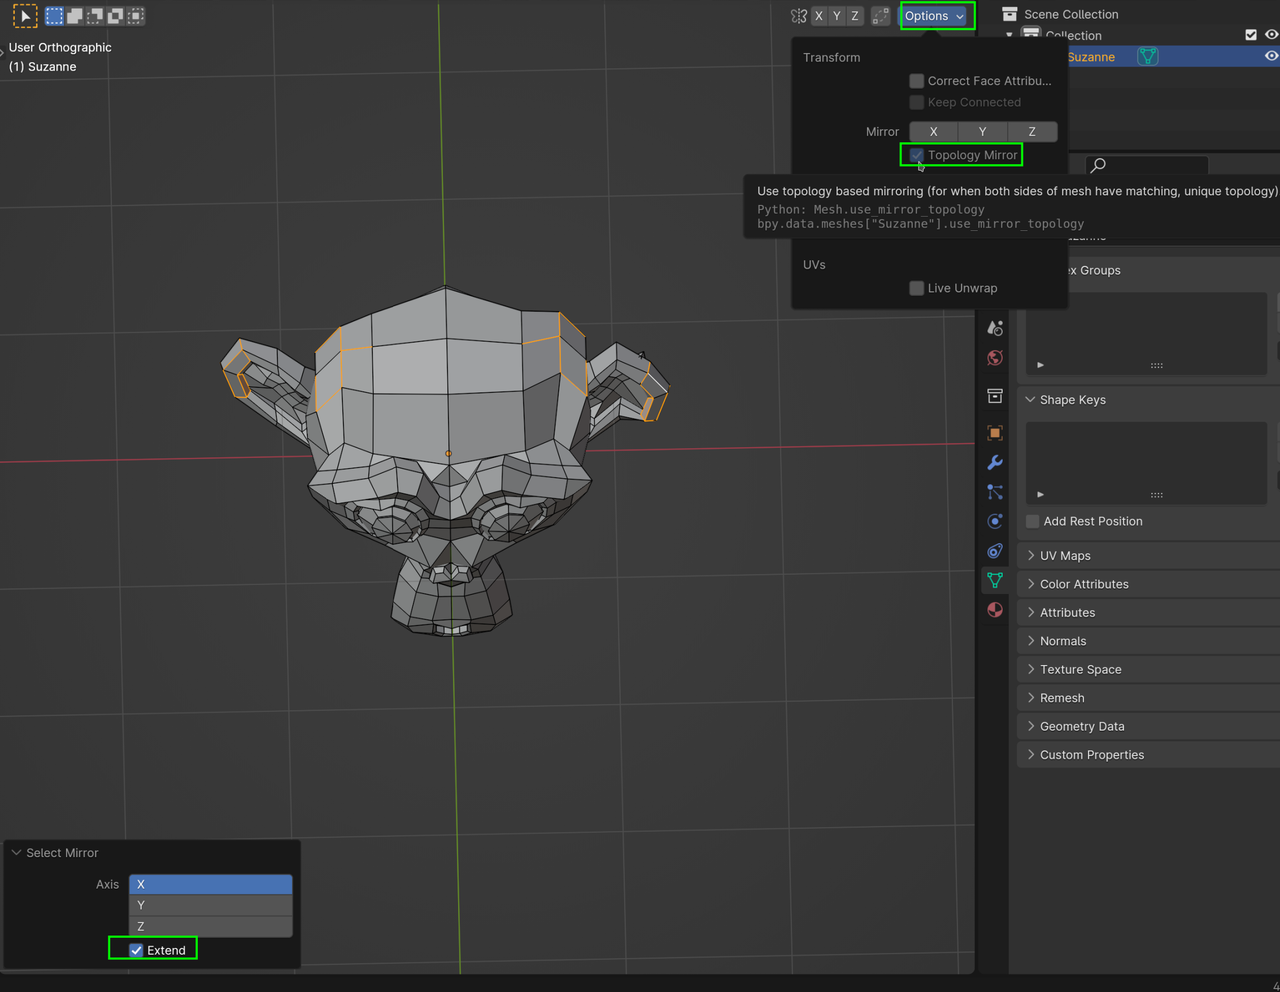Screen dimensions: 1280x992
Task: Choose the Extend selection mode icon
Action: pyautogui.click(x=75, y=16)
